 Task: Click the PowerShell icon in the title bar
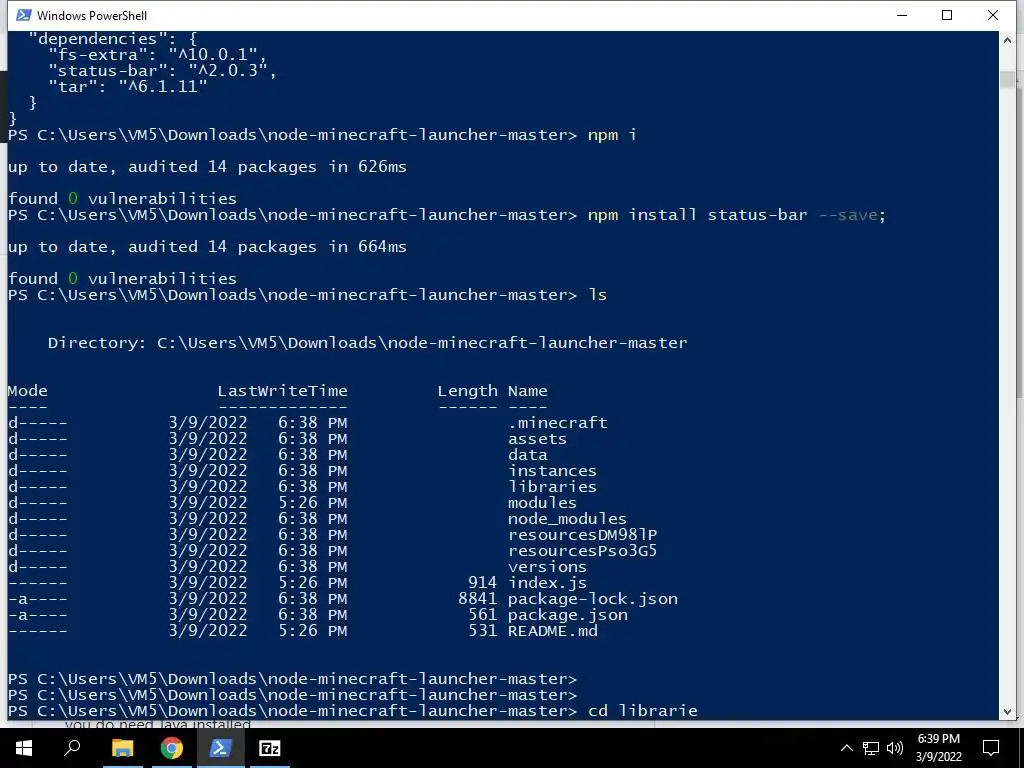[x=24, y=15]
